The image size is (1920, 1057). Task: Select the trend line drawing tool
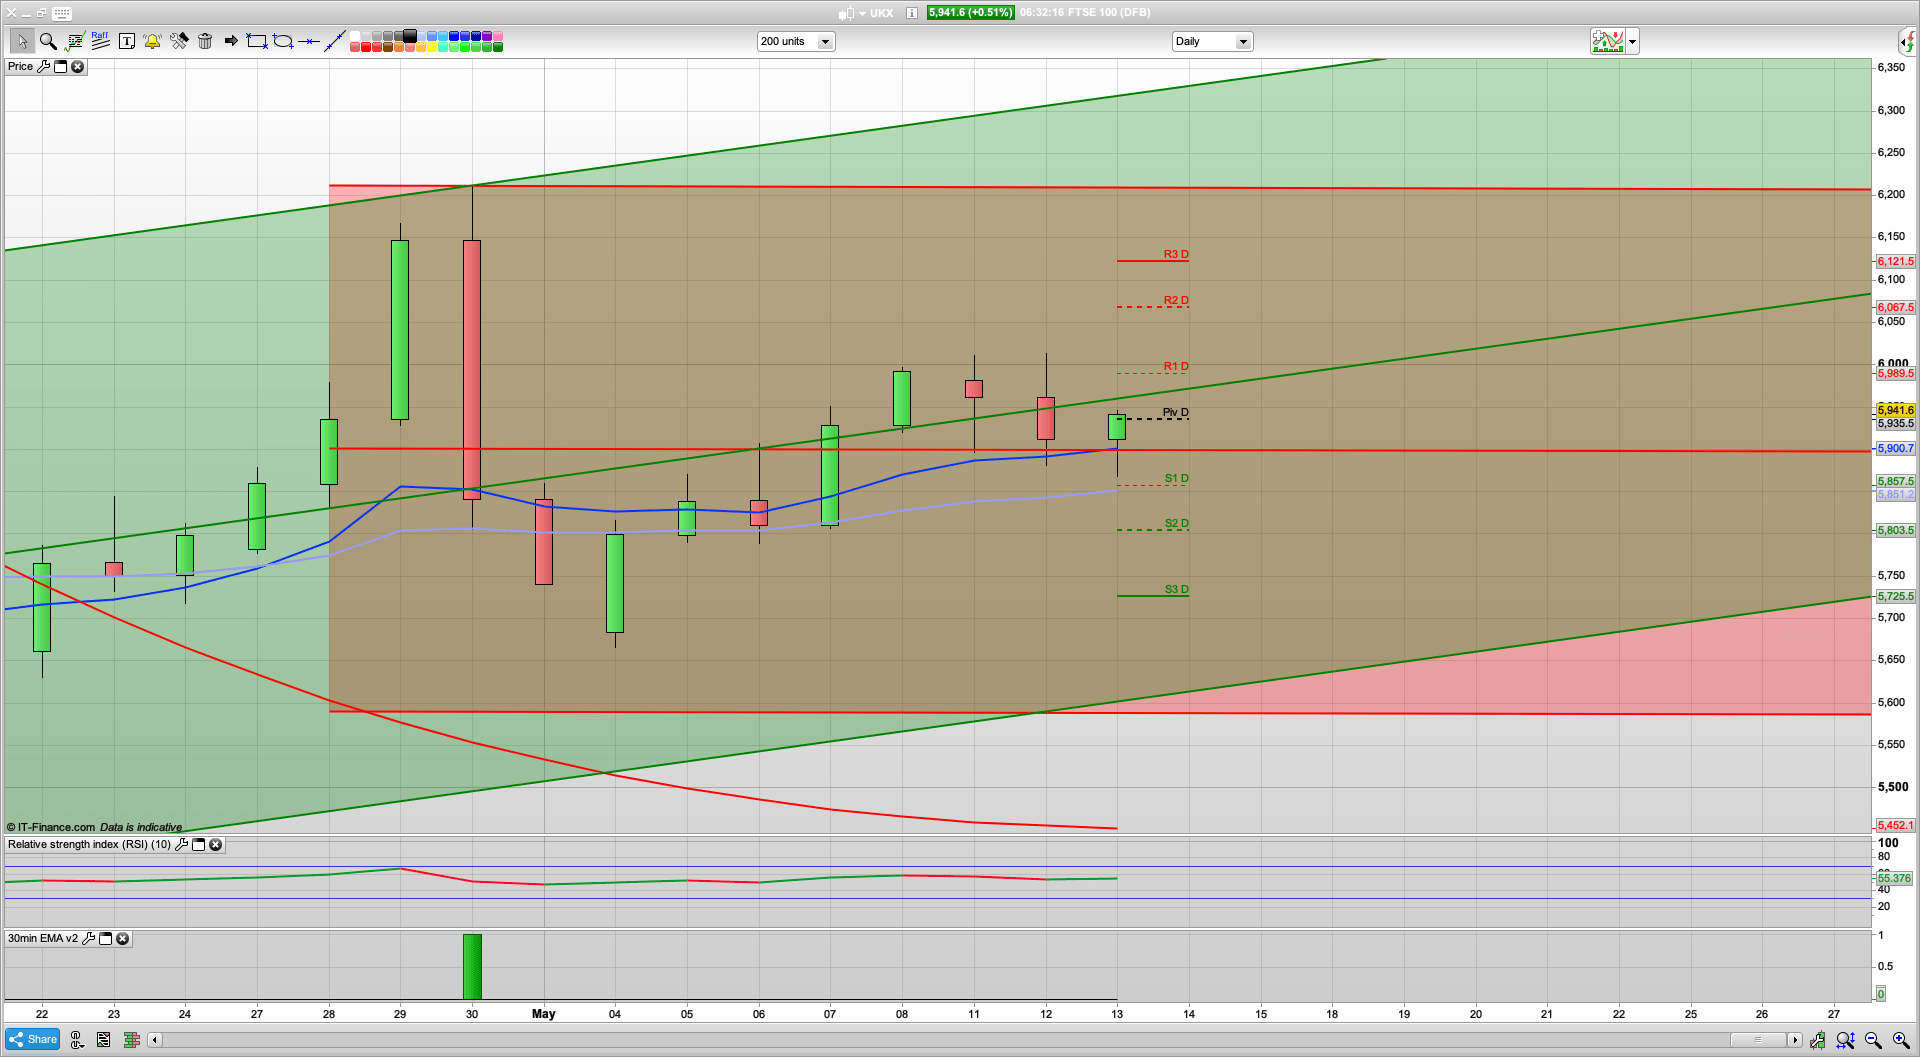coord(335,41)
